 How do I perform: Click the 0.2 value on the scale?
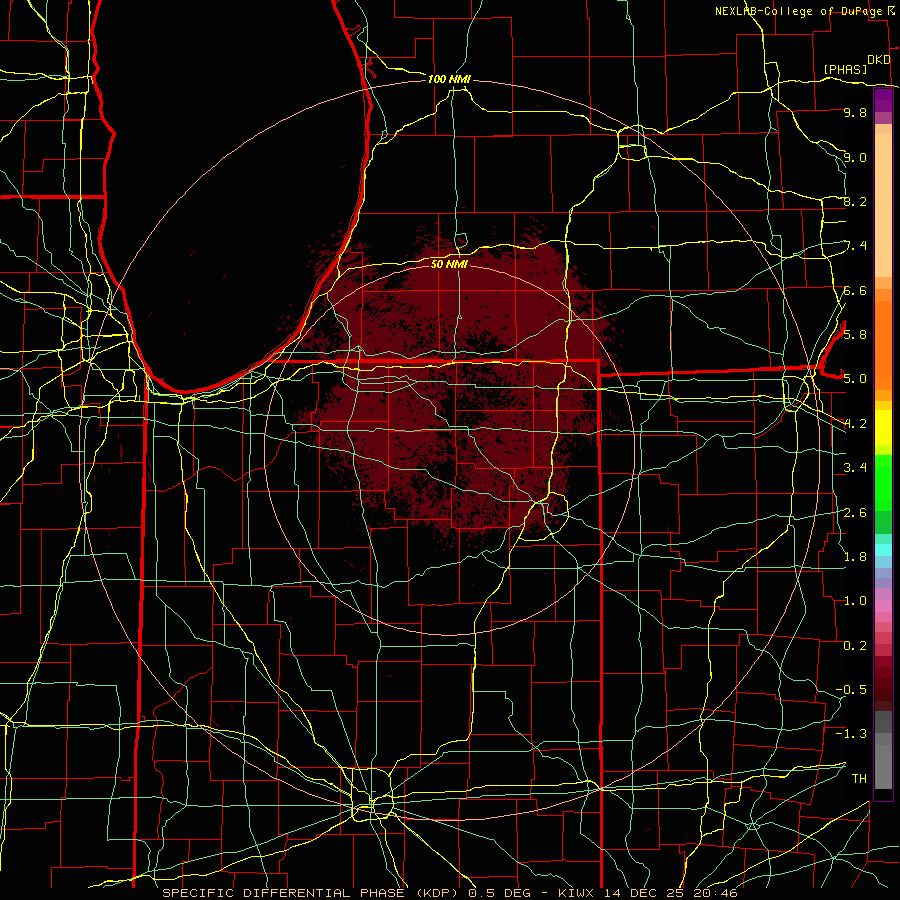click(x=855, y=645)
